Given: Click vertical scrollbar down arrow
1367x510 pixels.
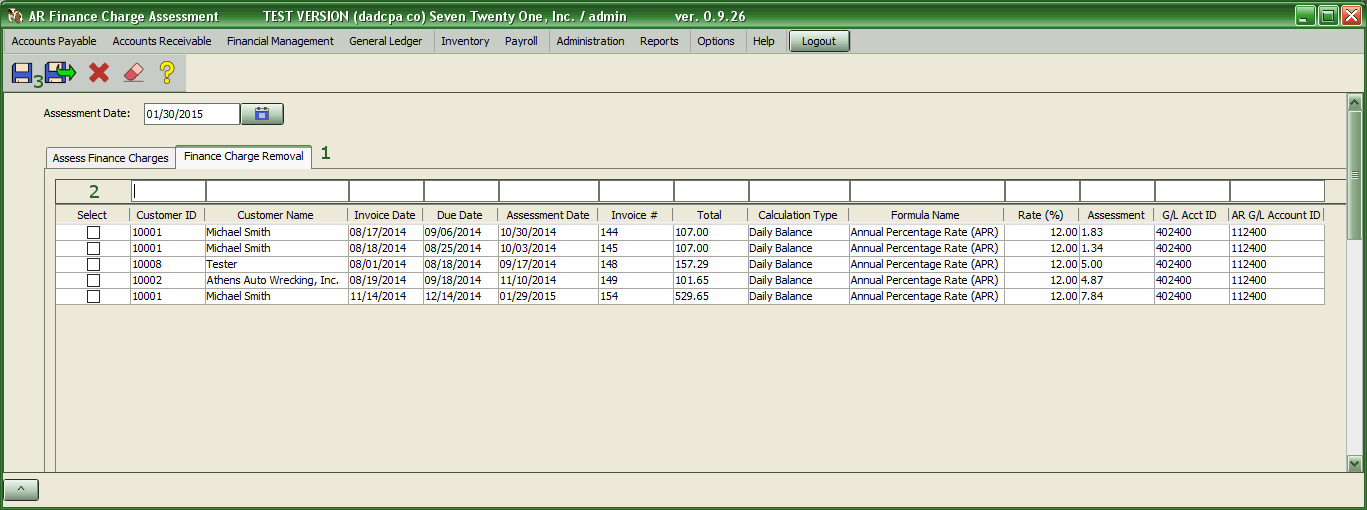Looking at the screenshot, I should point(1355,463).
